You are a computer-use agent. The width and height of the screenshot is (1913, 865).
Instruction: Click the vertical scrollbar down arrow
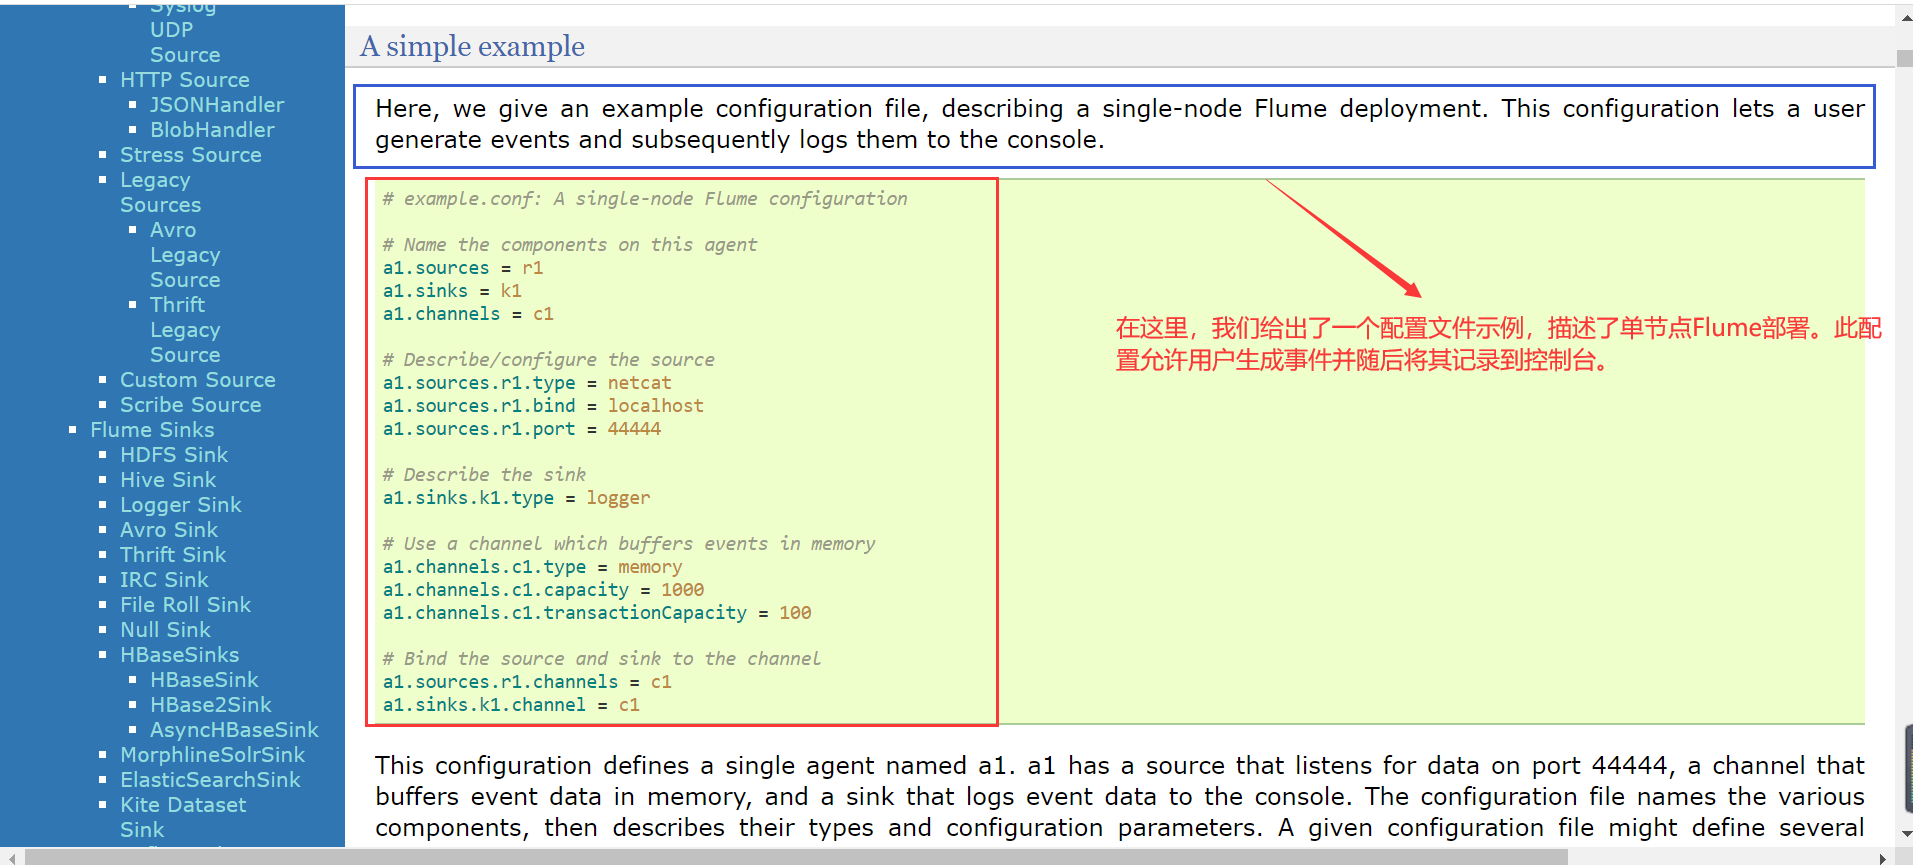(1904, 836)
